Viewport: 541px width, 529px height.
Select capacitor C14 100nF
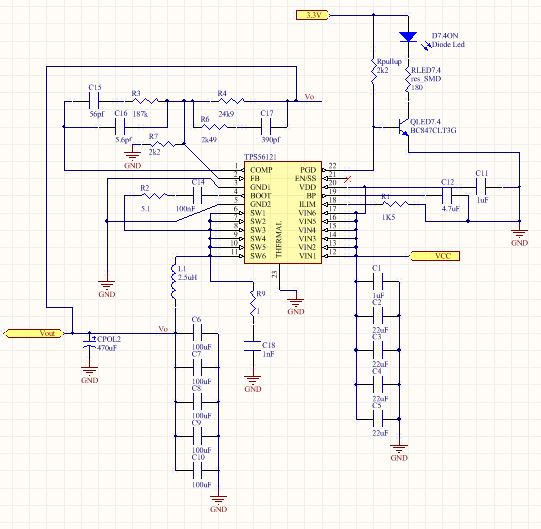pyautogui.click(x=197, y=196)
